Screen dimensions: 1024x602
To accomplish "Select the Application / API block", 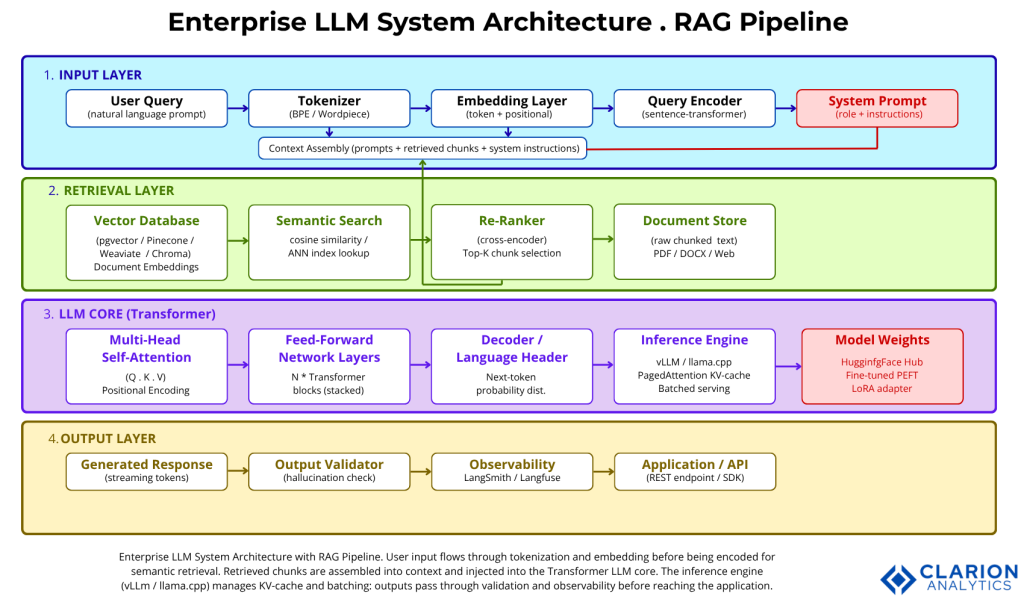I will 694,471.
